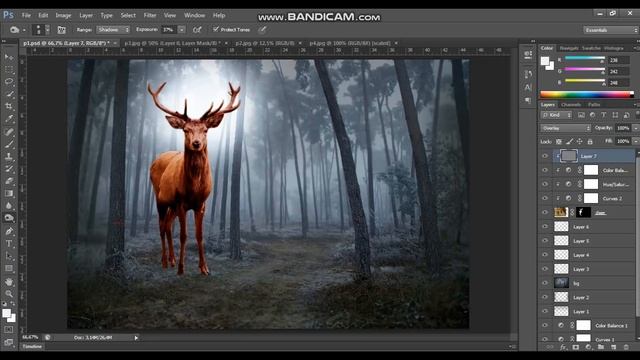The width and height of the screenshot is (640, 360).
Task: Switch to the Paths tab
Action: (x=594, y=105)
